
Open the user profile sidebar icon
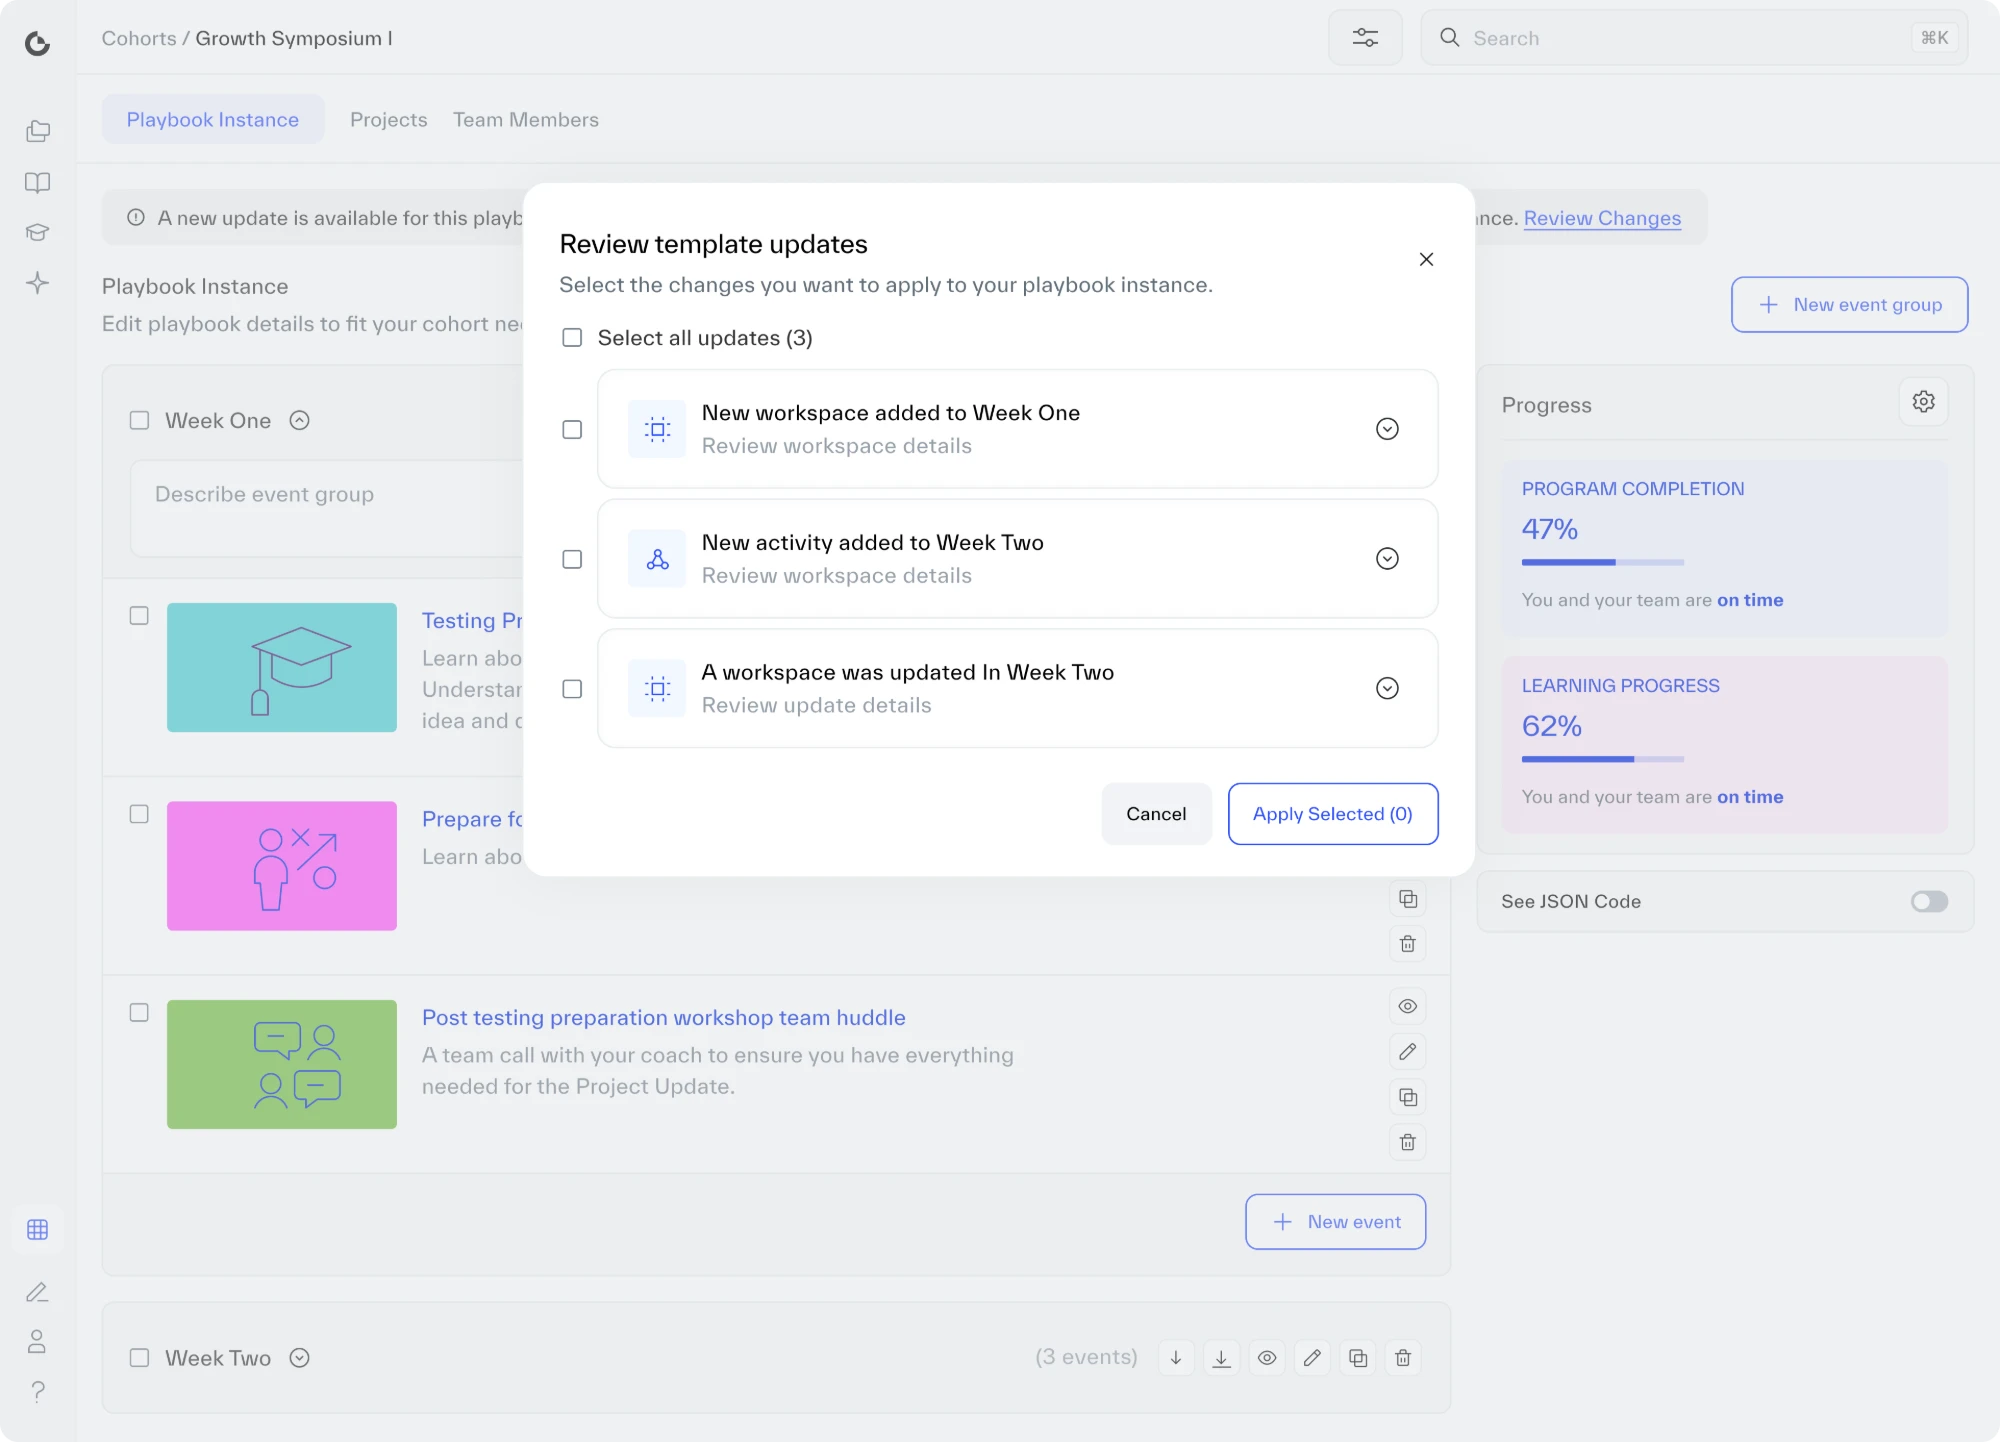(37, 1341)
